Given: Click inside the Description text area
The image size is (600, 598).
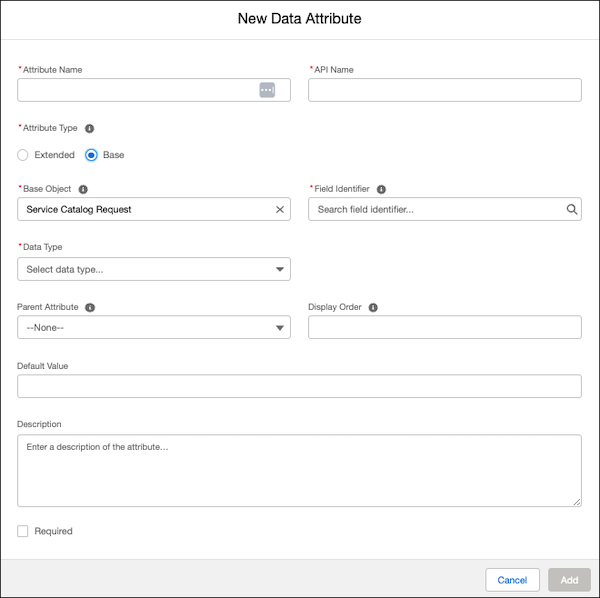Looking at the screenshot, I should click(299, 470).
